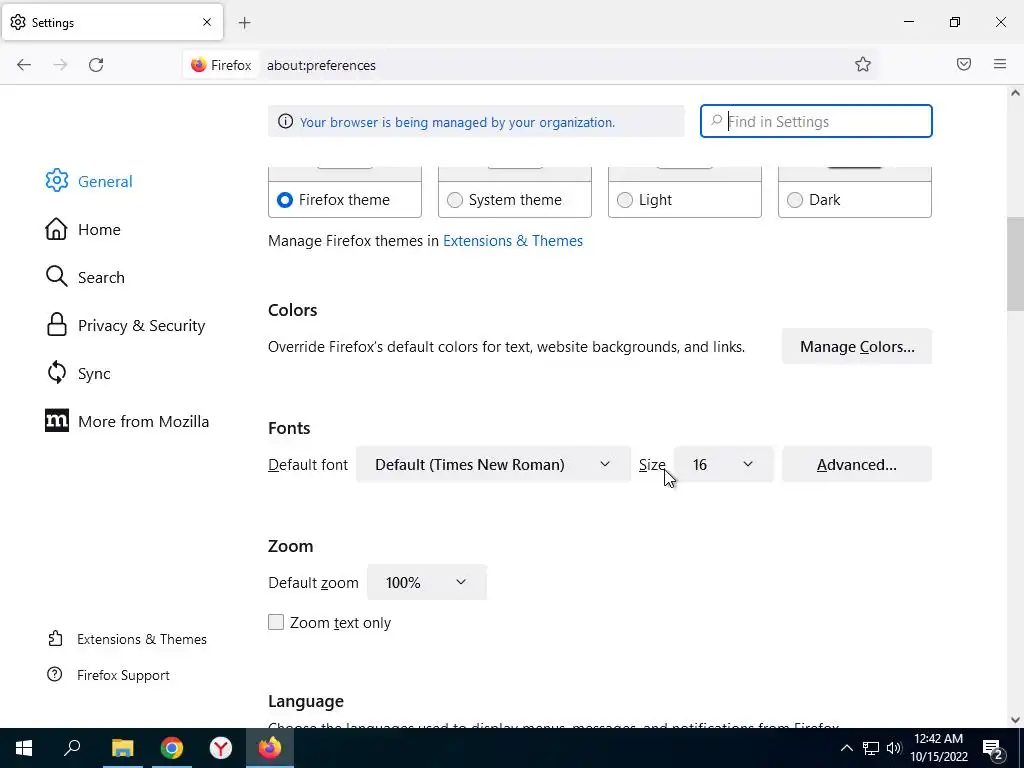The image size is (1024, 768).
Task: Click the Manage Colors button
Action: (x=857, y=346)
